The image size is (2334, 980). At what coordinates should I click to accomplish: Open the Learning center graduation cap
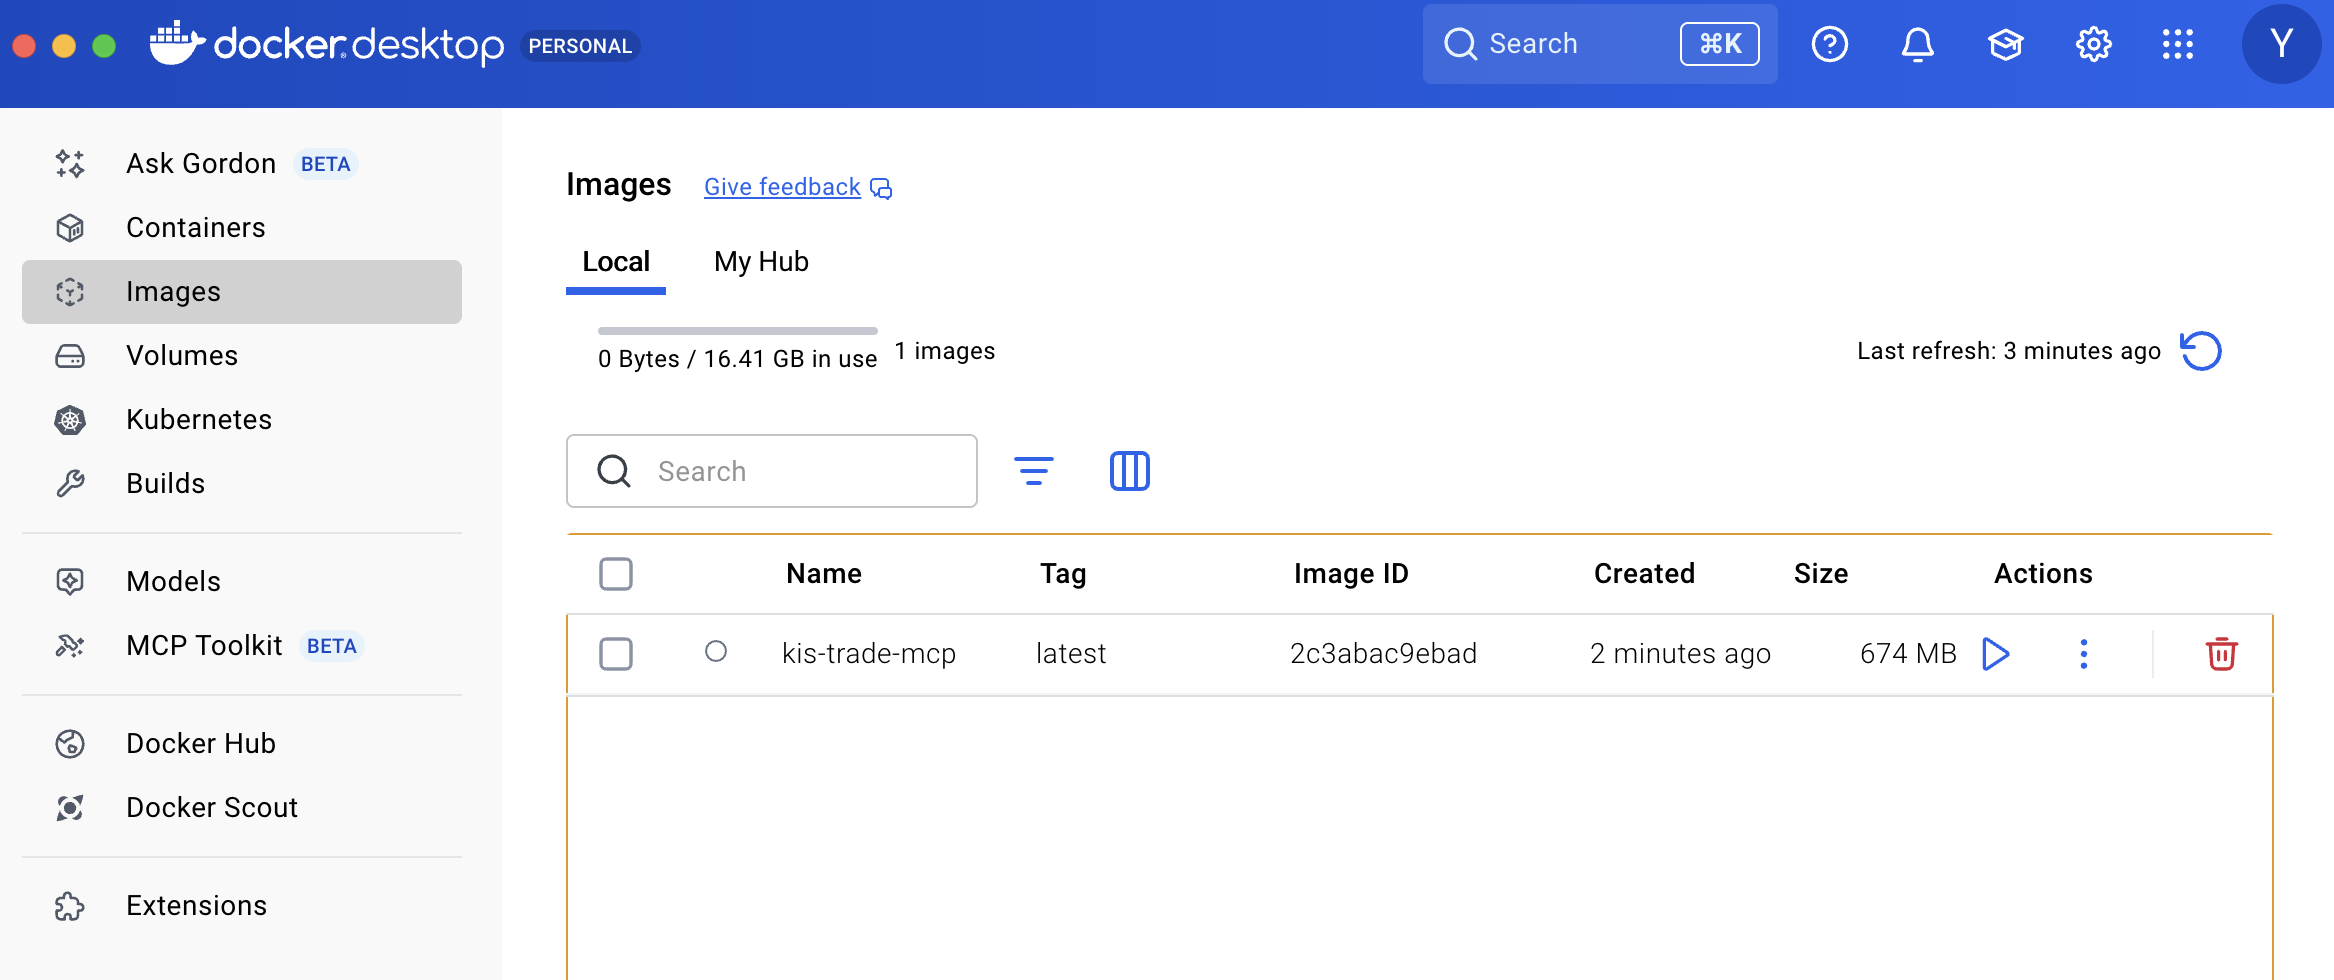(x=2005, y=45)
